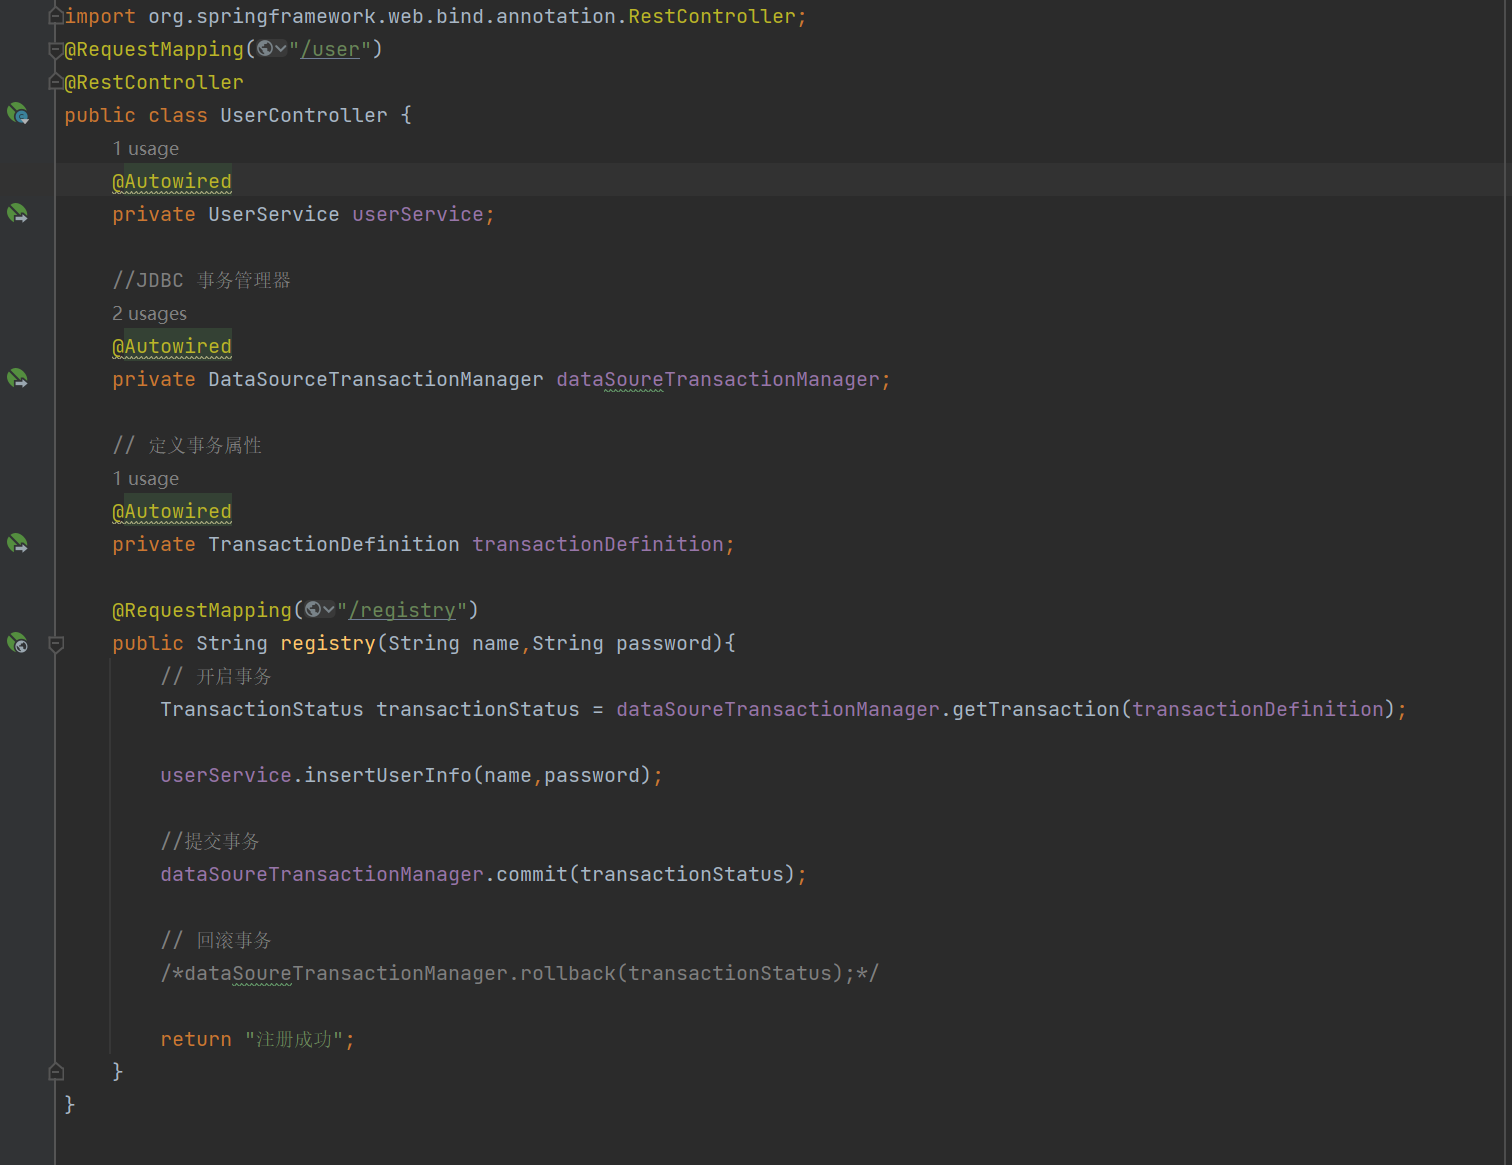Click the UserController class name

click(304, 115)
